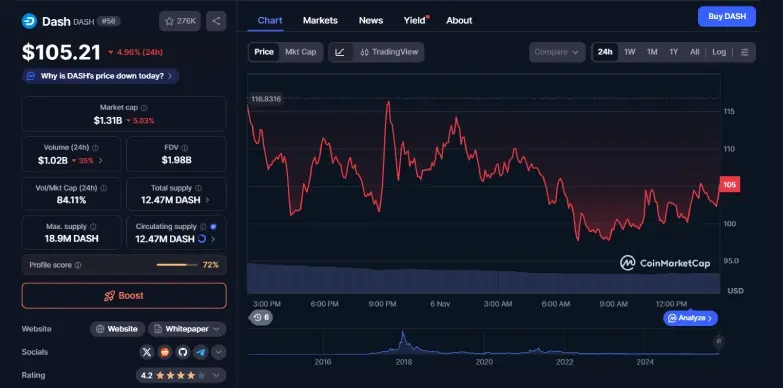Click the AI icon in price-down prompt
This screenshot has height=388, width=783.
point(31,76)
